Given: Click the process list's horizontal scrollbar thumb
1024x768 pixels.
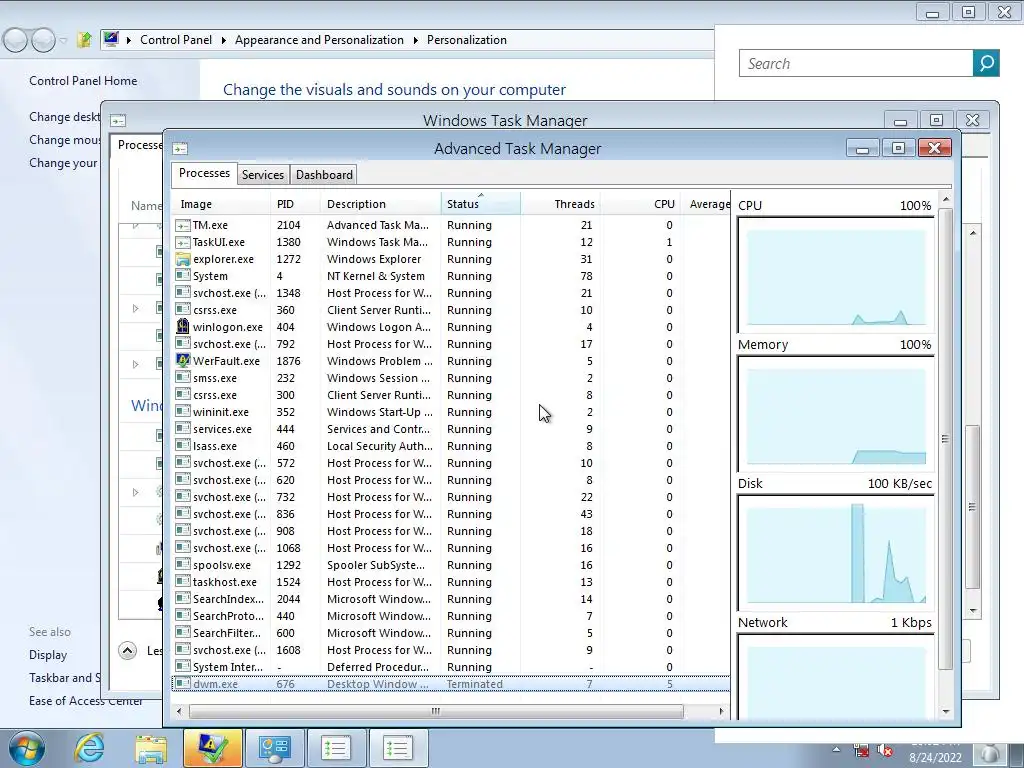Looking at the screenshot, I should [436, 711].
